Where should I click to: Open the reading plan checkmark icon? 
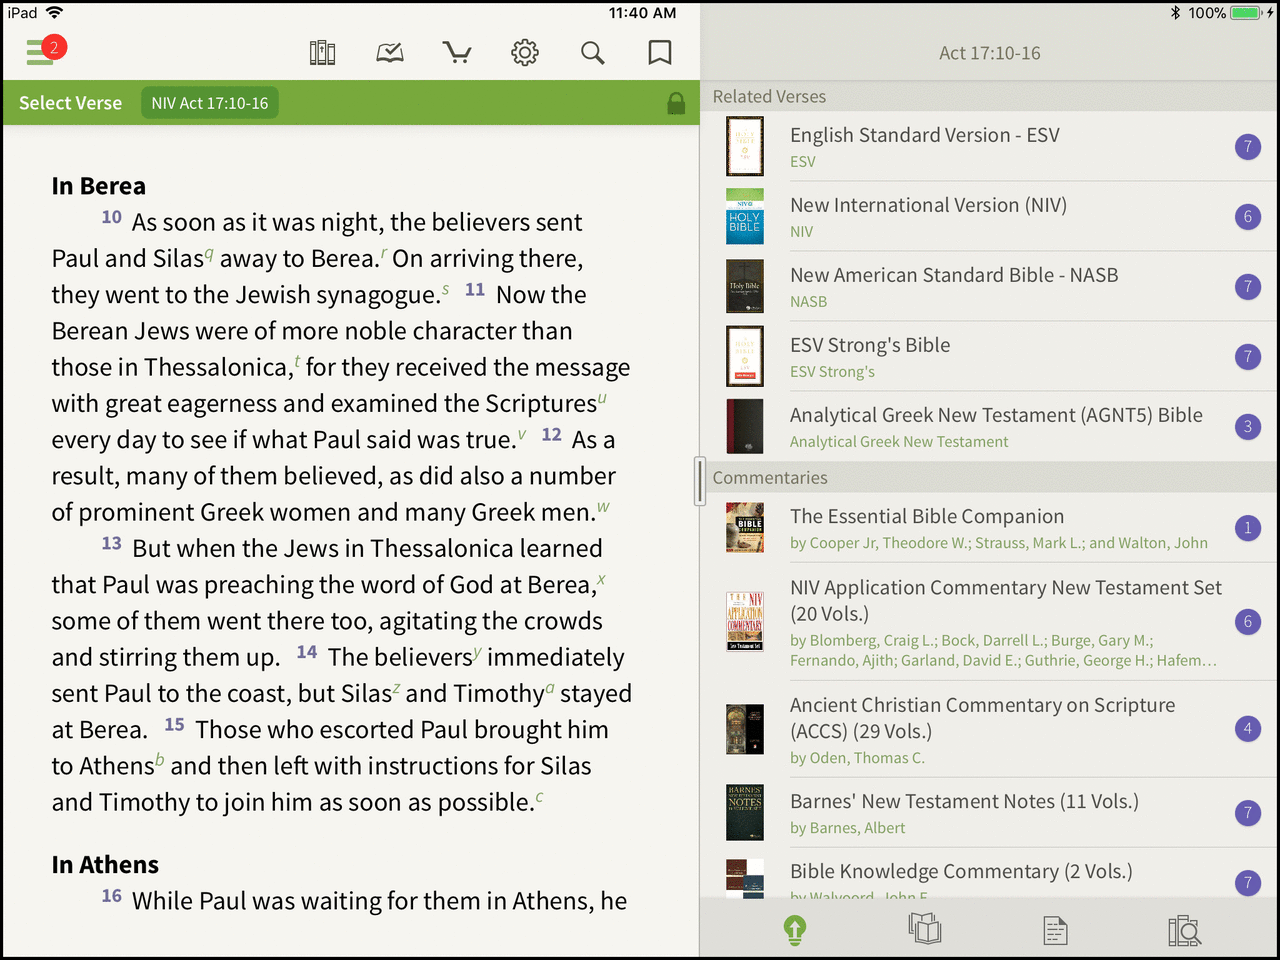pyautogui.click(x=390, y=53)
